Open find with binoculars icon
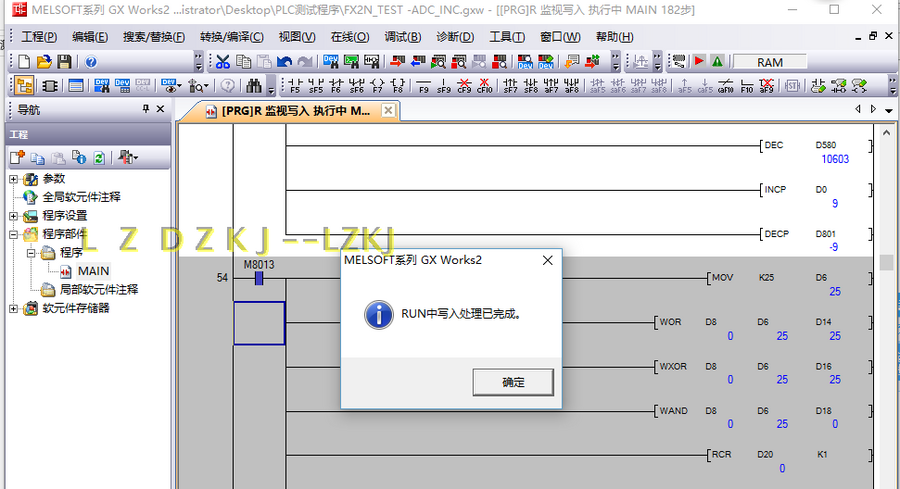The height and width of the screenshot is (489, 900). (x=254, y=86)
